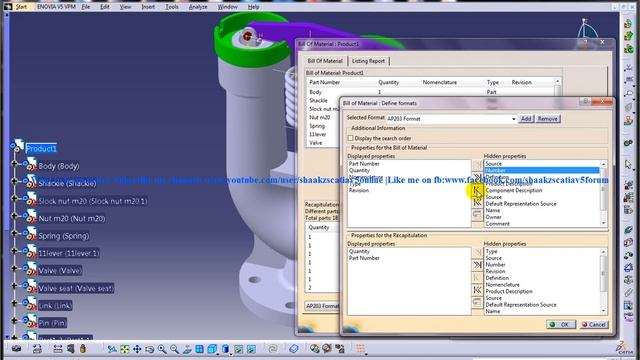Open the Isometric View icon
Viewport: 640px width, 360px height.
212,349
